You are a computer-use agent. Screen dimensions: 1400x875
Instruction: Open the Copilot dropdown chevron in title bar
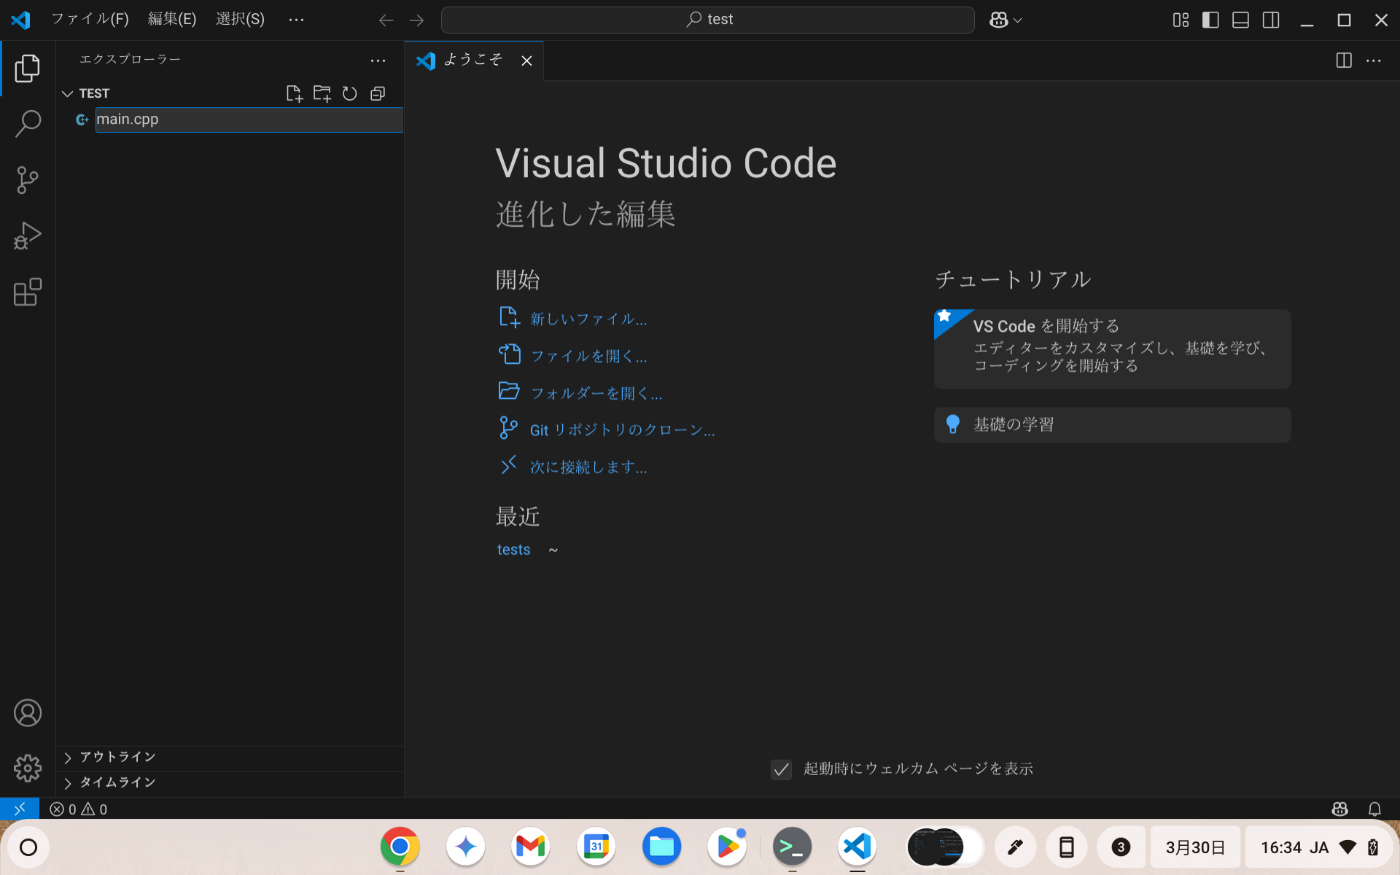click(1018, 20)
